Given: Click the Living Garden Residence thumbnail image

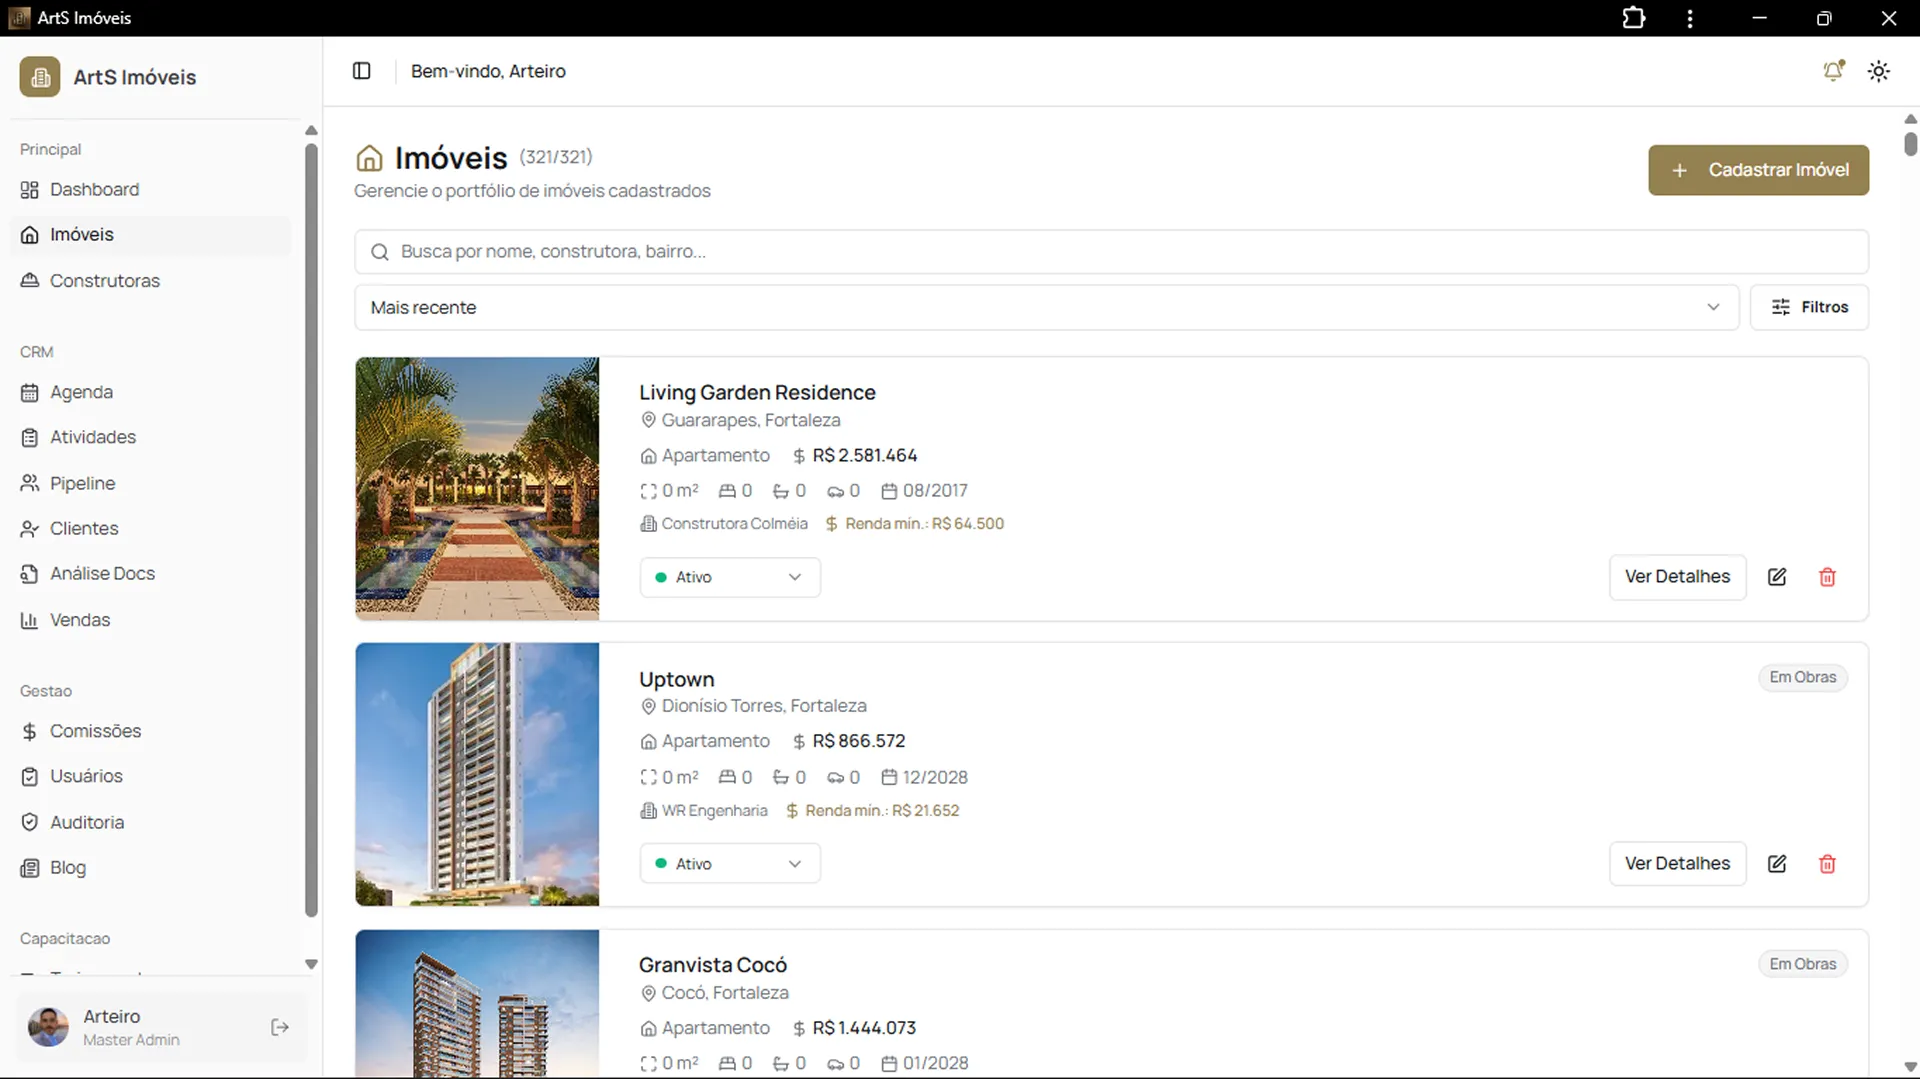Looking at the screenshot, I should click(x=477, y=489).
